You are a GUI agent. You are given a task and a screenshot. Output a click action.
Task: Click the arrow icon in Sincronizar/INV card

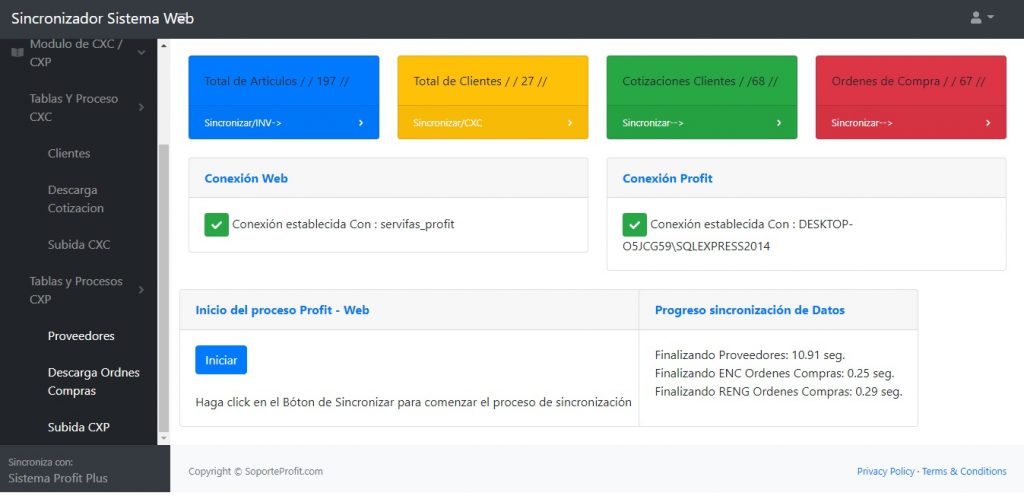[361, 123]
